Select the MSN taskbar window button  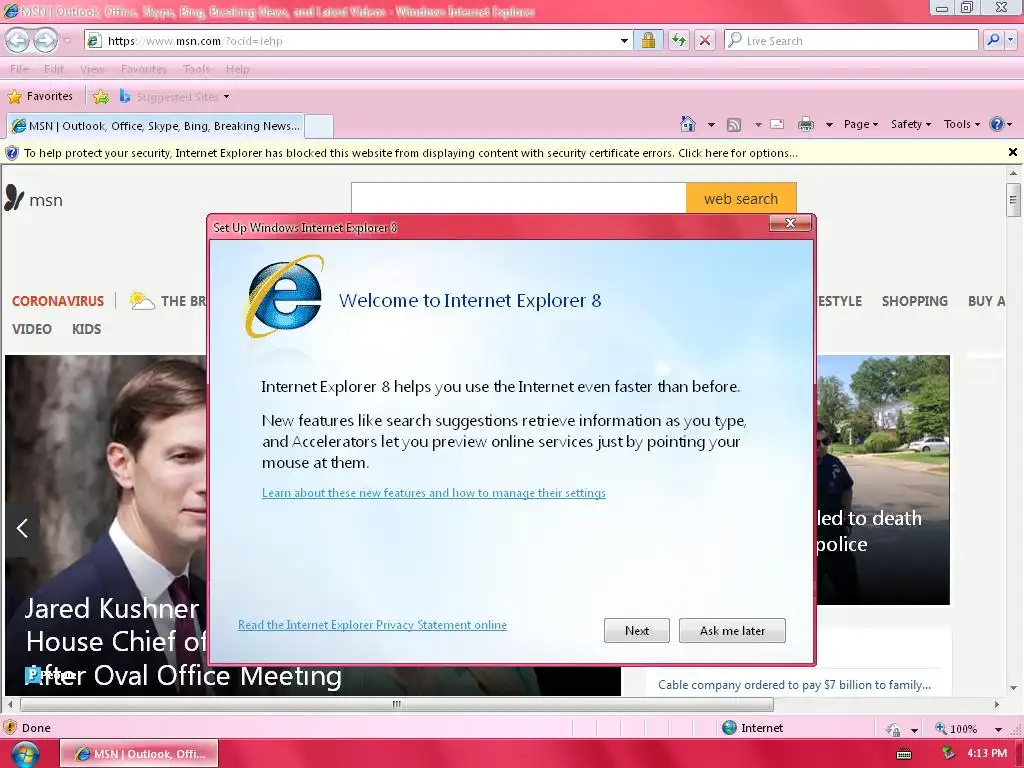pyautogui.click(x=139, y=754)
